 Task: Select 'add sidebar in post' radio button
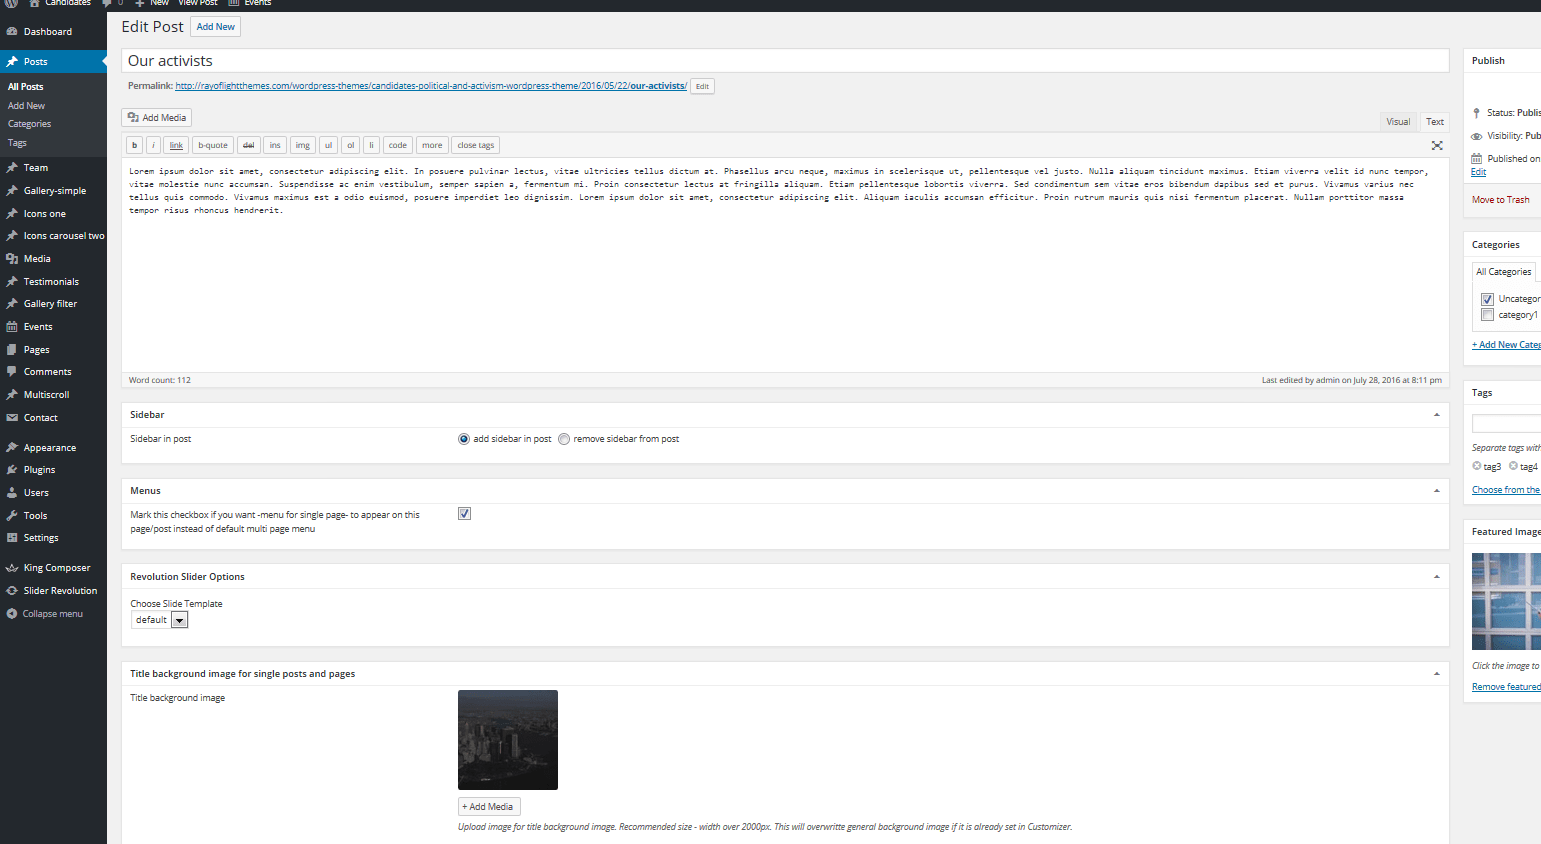(x=464, y=439)
